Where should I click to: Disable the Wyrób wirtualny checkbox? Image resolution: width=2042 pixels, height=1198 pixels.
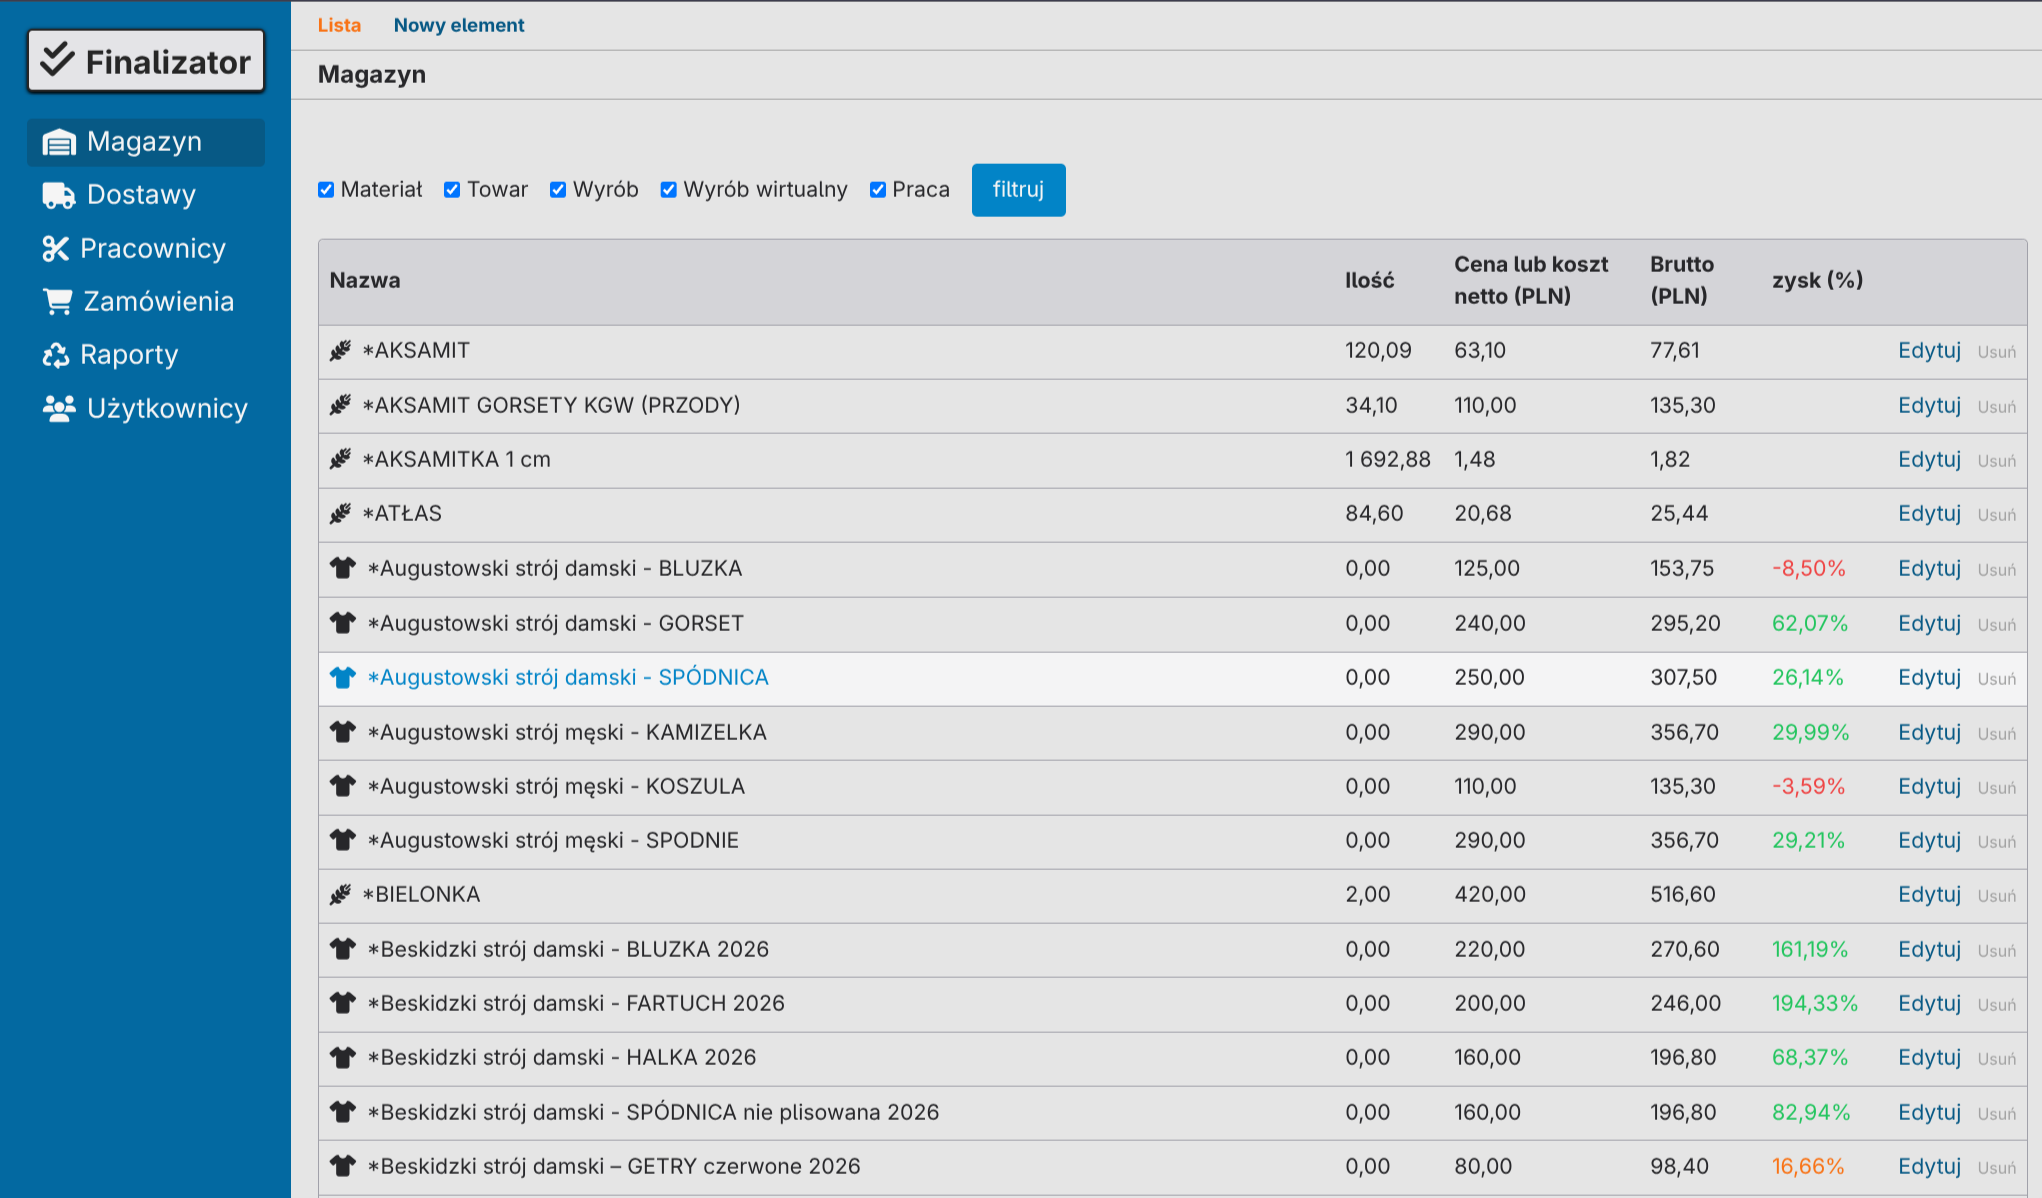pos(669,190)
